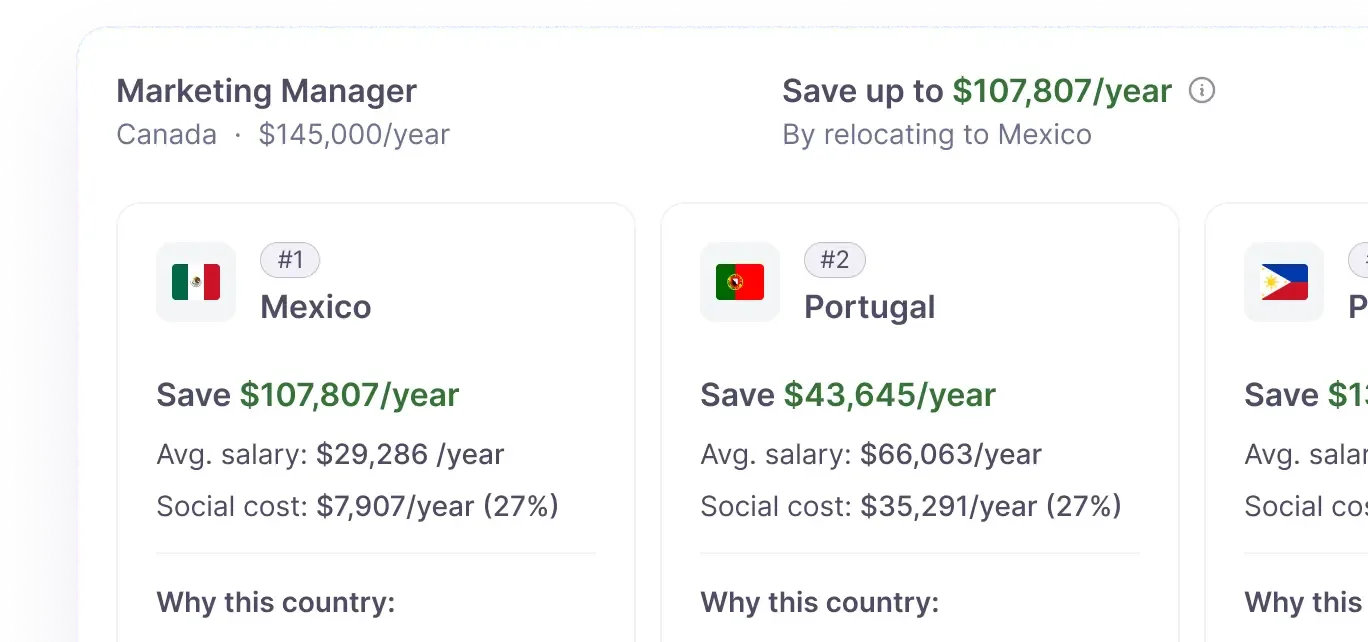Click the Marketing Manager job title
The height and width of the screenshot is (642, 1368).
(267, 91)
